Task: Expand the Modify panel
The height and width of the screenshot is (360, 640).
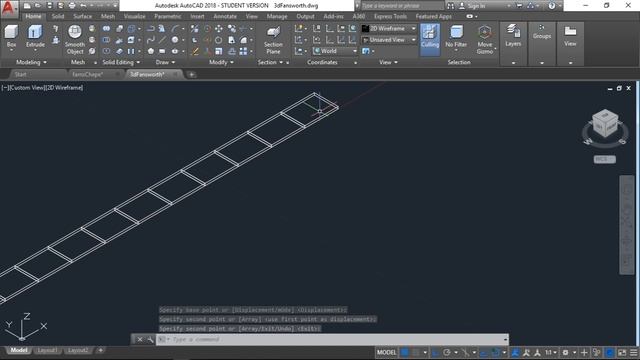Action: coord(221,62)
